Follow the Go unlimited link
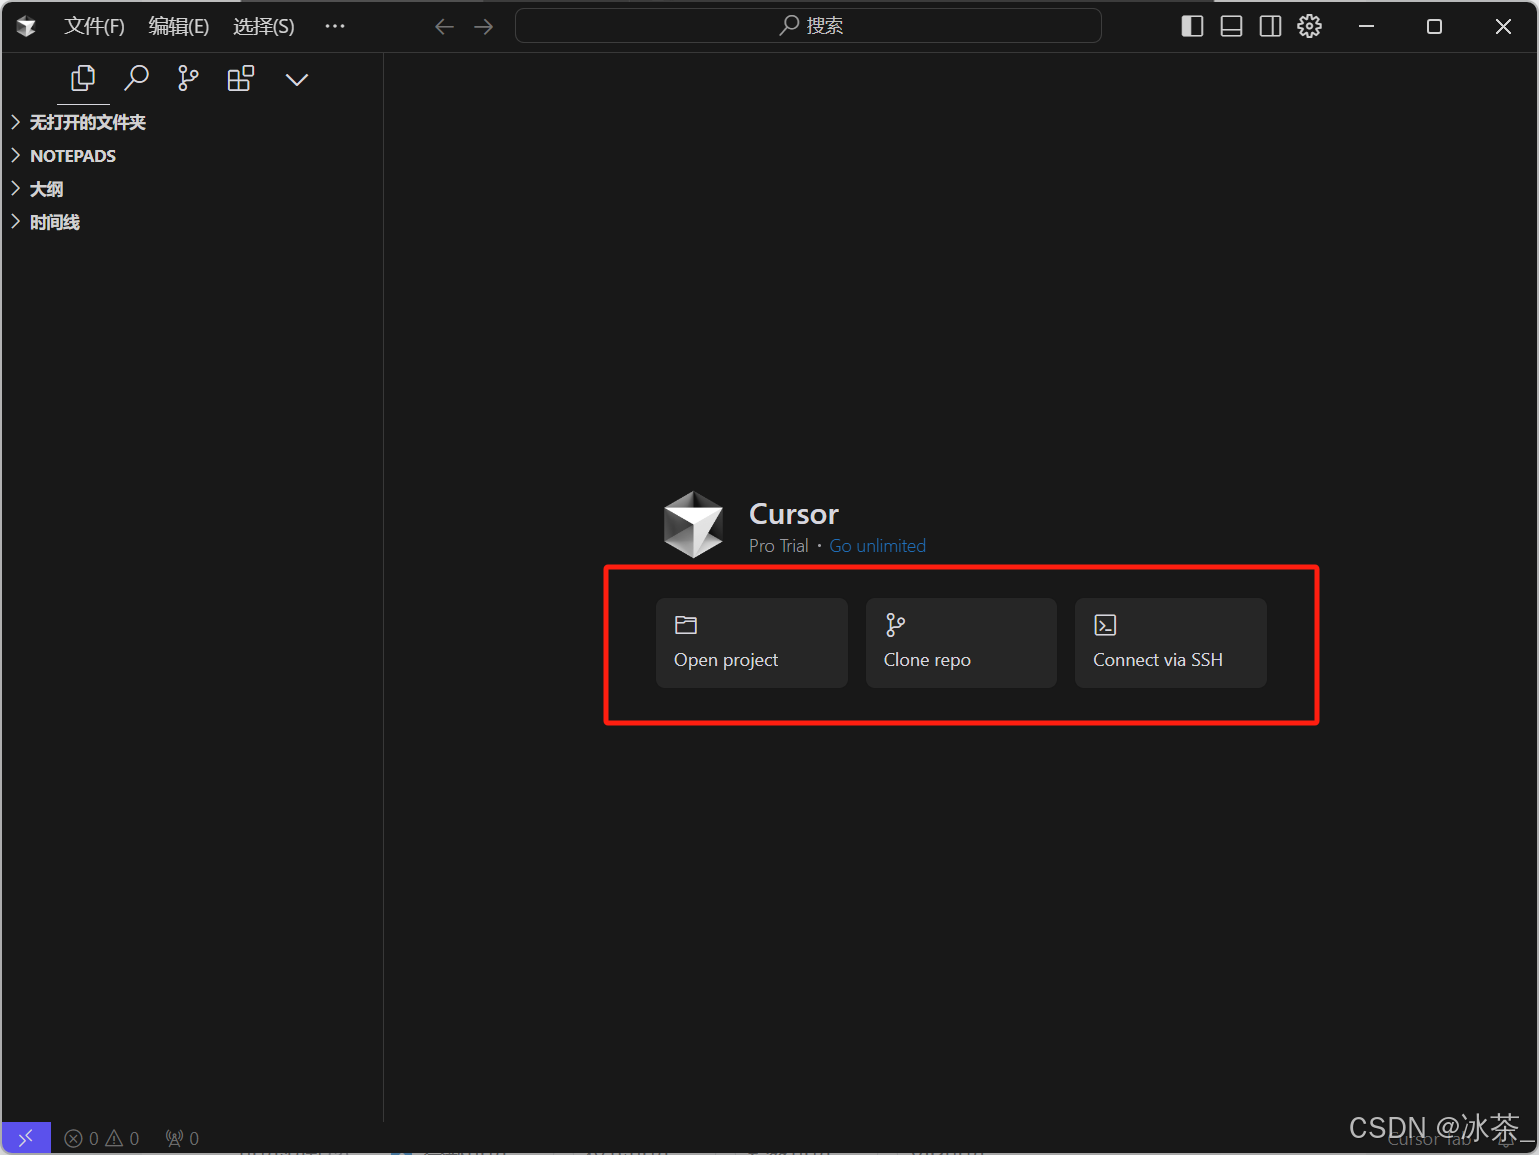Image resolution: width=1539 pixels, height=1155 pixels. pos(878,546)
